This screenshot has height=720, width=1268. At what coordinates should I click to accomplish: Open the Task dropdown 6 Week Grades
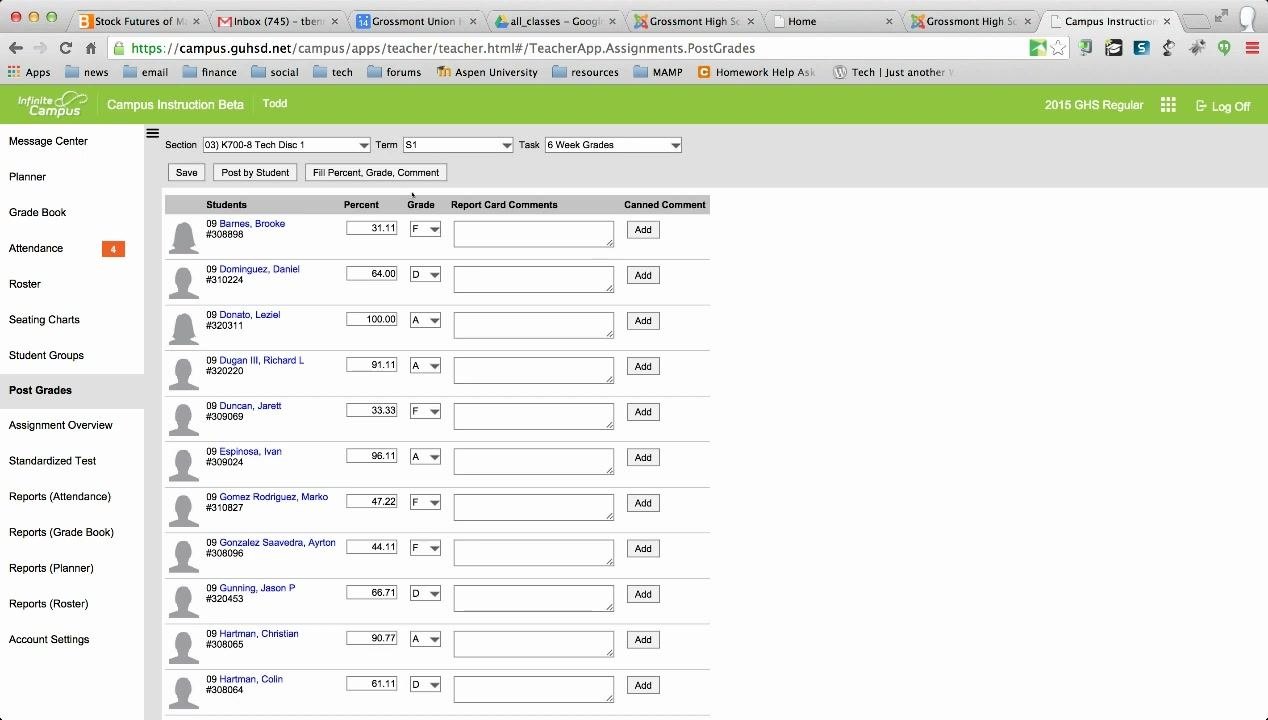(613, 145)
